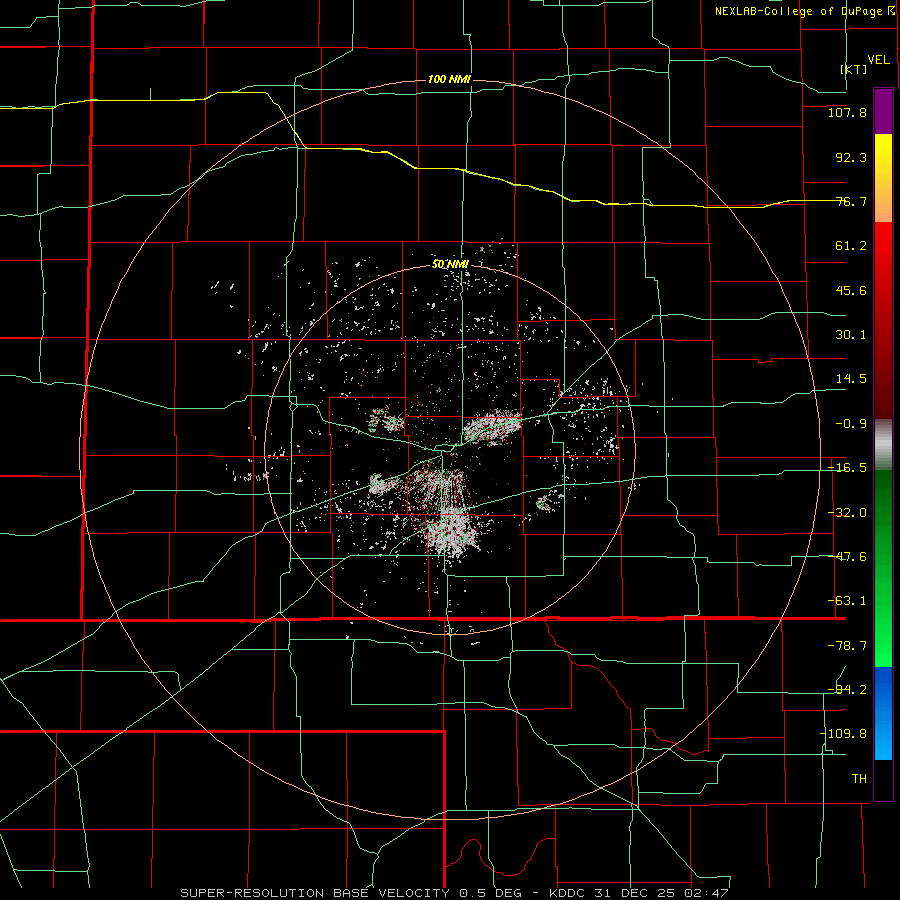Click the Super-Resolution Base Velocity caption
The height and width of the screenshot is (900, 900).
pyautogui.click(x=455, y=893)
